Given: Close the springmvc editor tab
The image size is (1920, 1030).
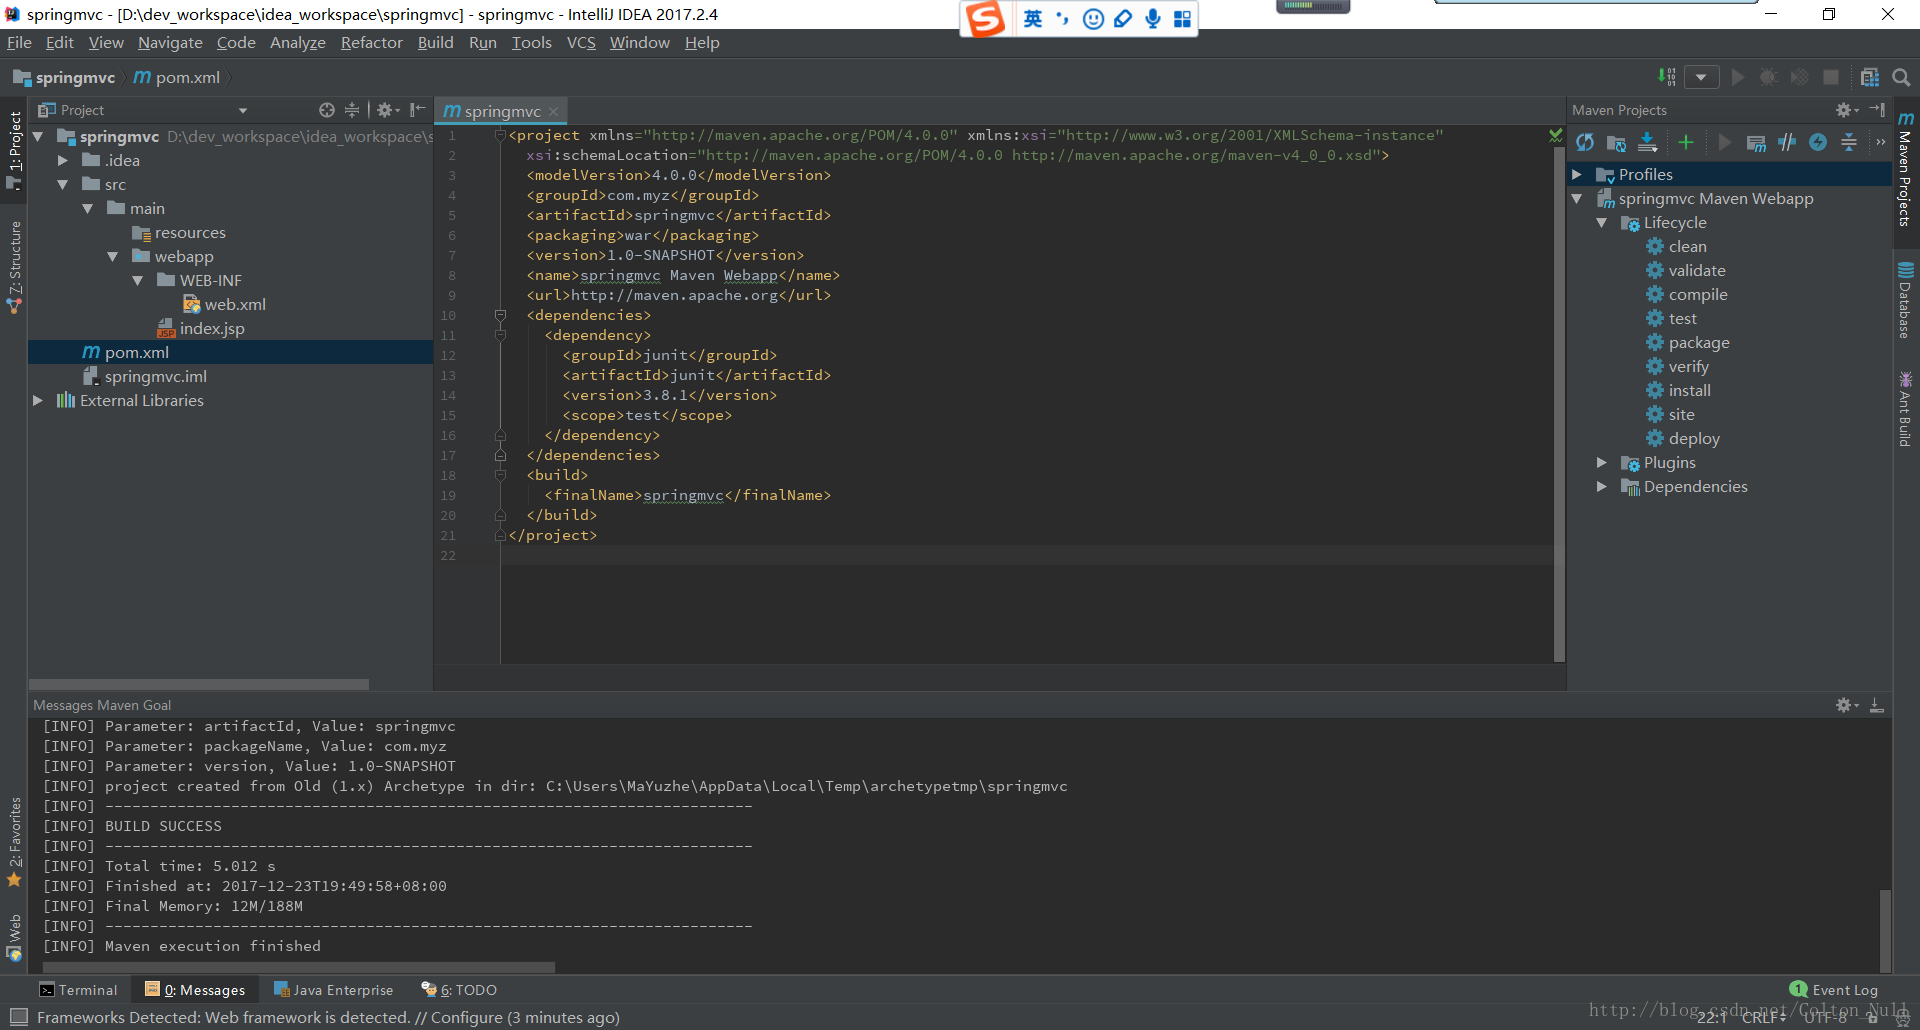Looking at the screenshot, I should pos(553,111).
